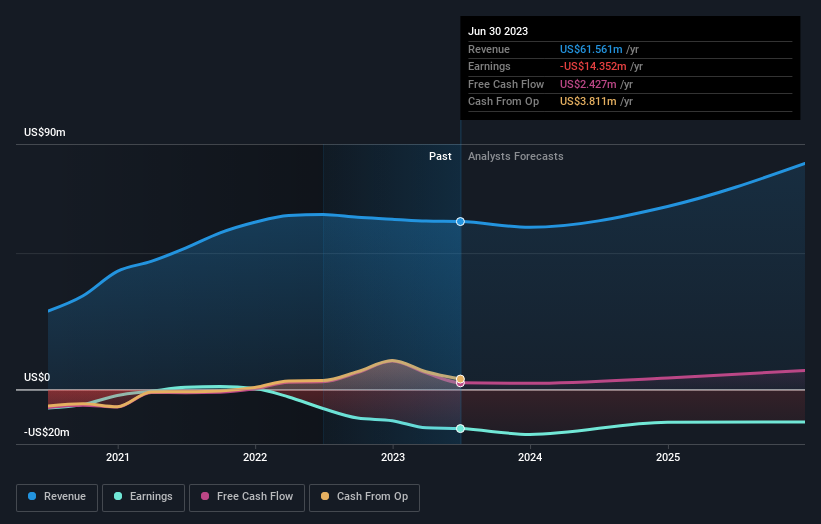
Task: Click the Past label on chart
Action: (x=440, y=157)
